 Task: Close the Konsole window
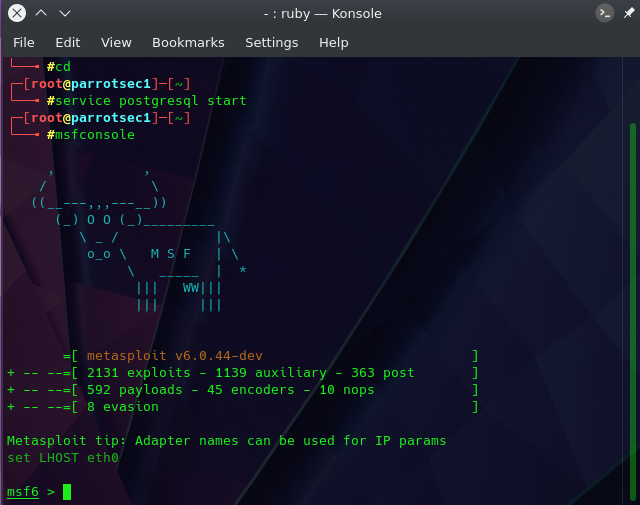[17, 13]
